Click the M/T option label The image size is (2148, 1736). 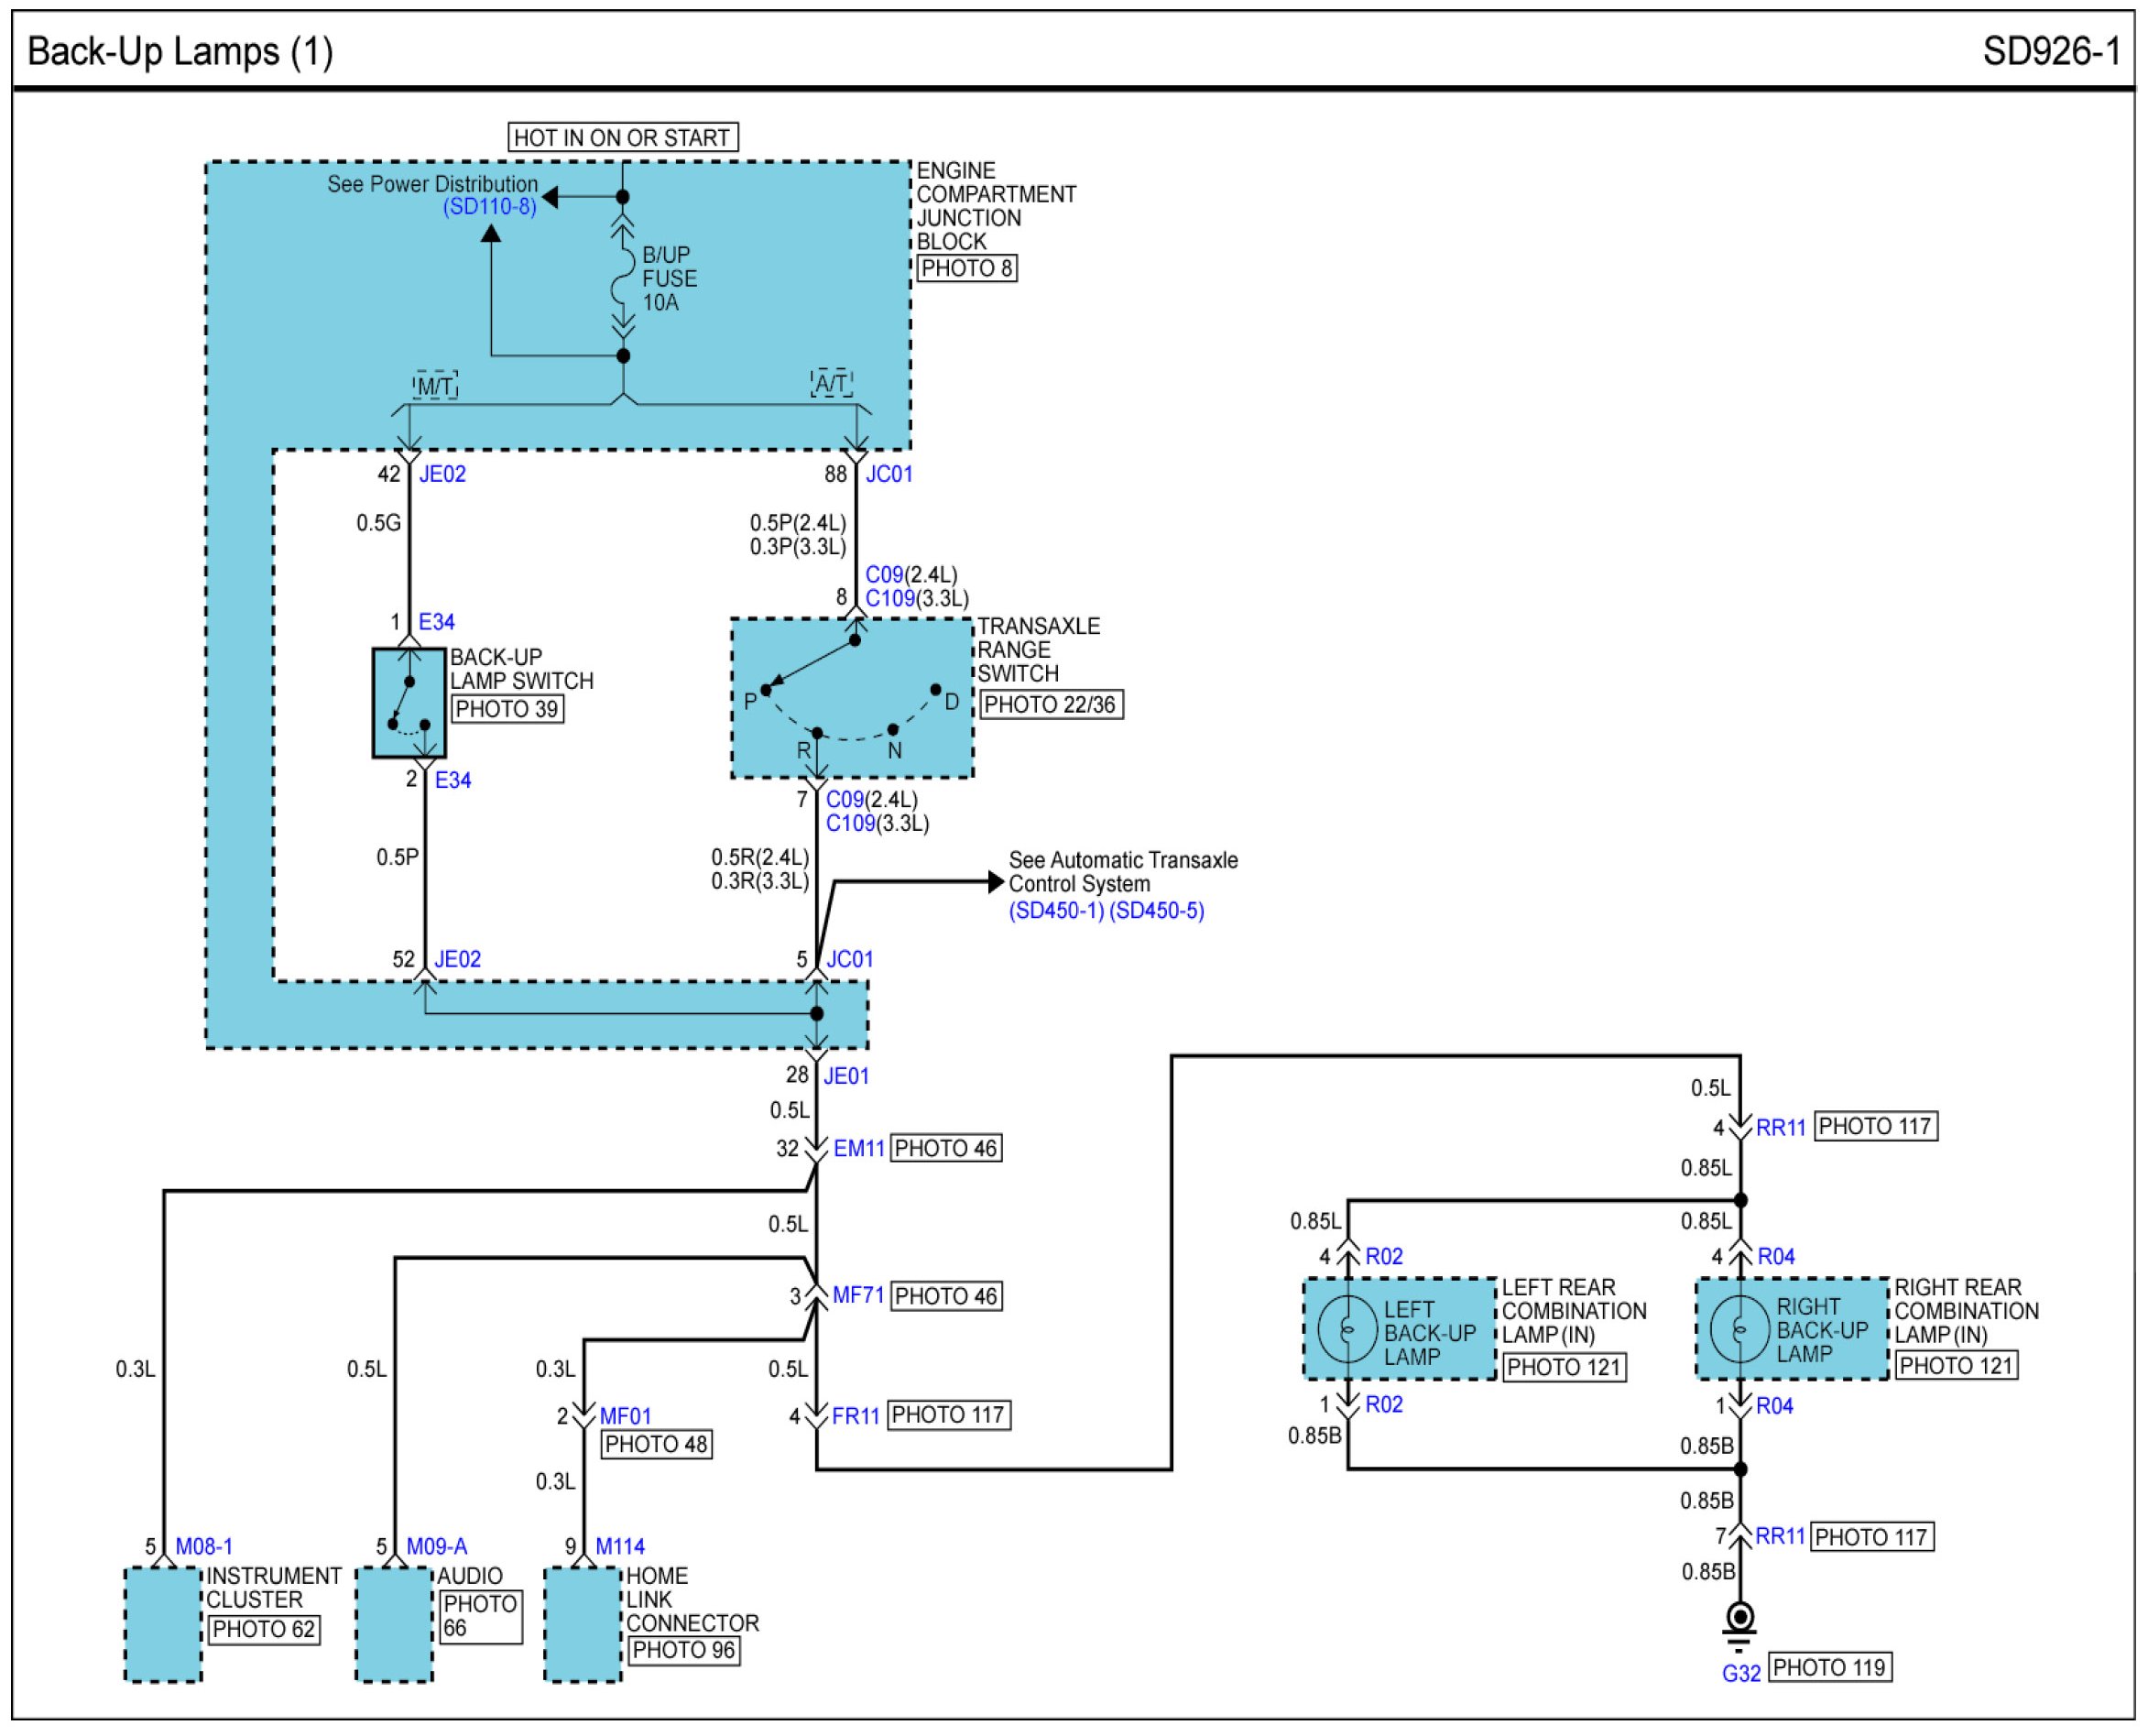(x=435, y=386)
